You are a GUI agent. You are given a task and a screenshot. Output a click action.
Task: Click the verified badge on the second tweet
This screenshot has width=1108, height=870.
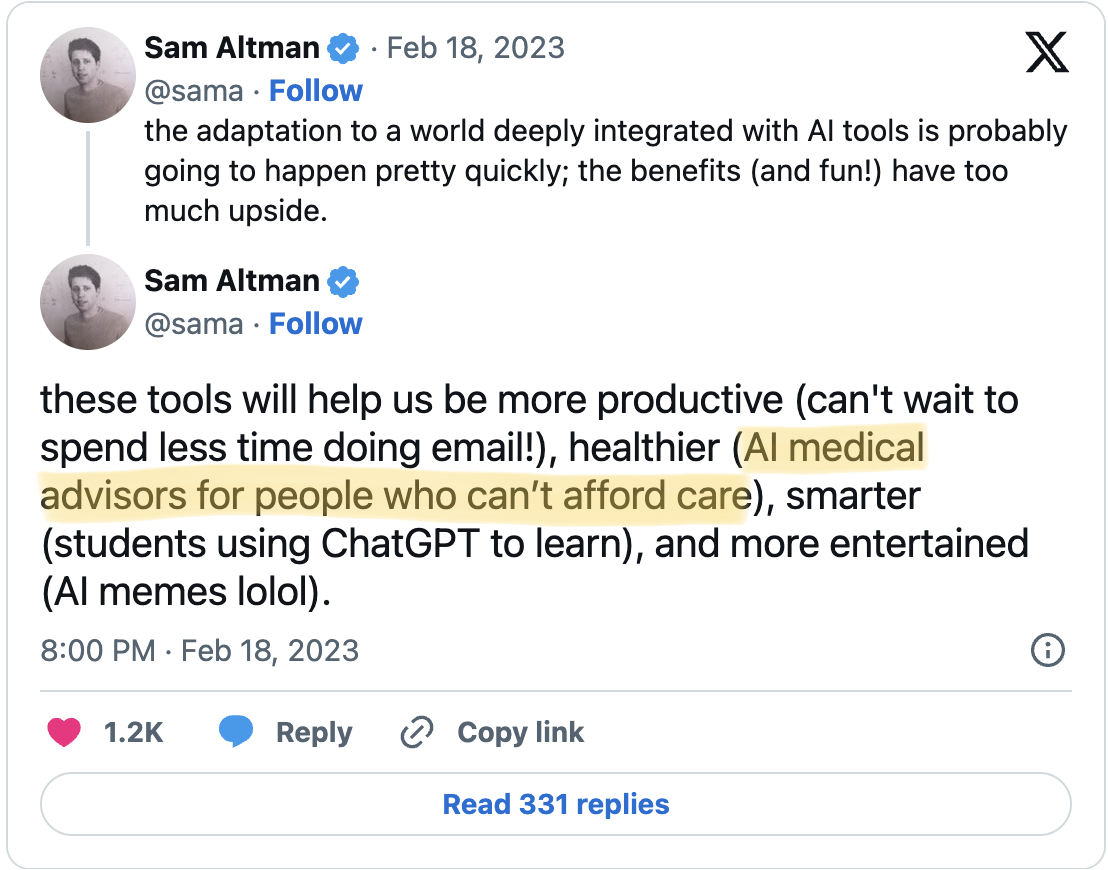[x=344, y=282]
